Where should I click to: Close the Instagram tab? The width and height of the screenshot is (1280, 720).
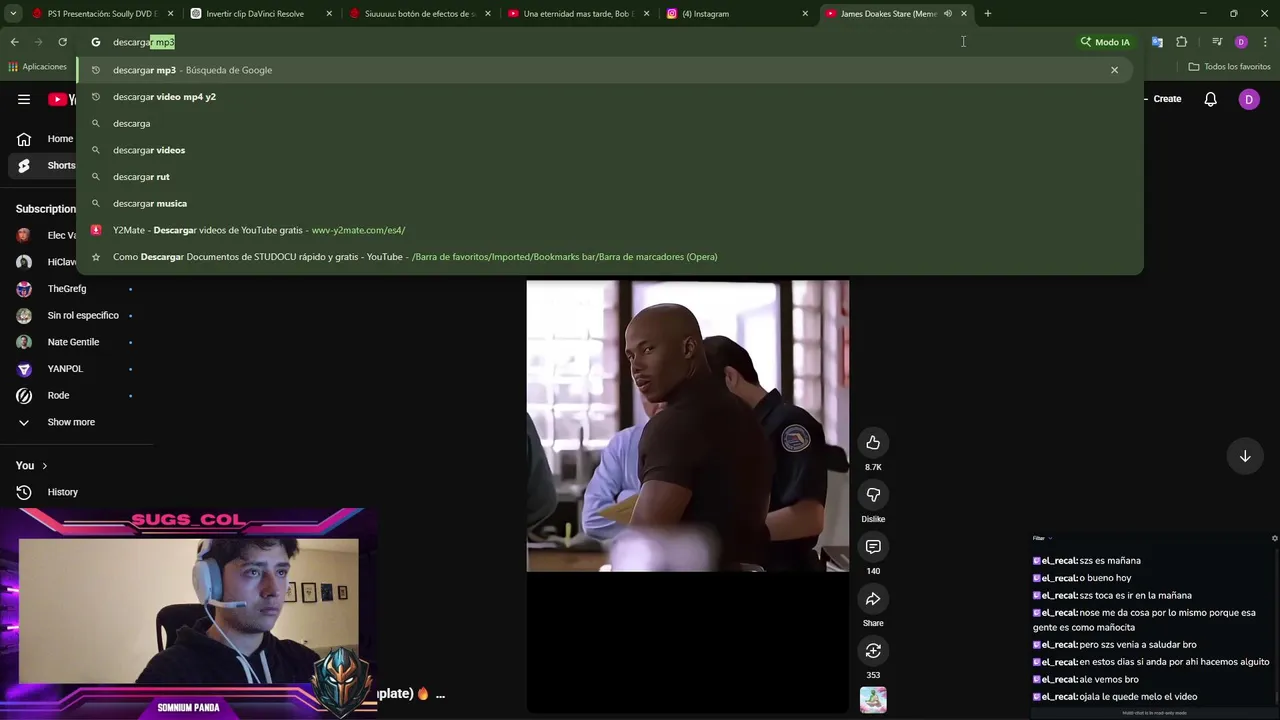805,14
